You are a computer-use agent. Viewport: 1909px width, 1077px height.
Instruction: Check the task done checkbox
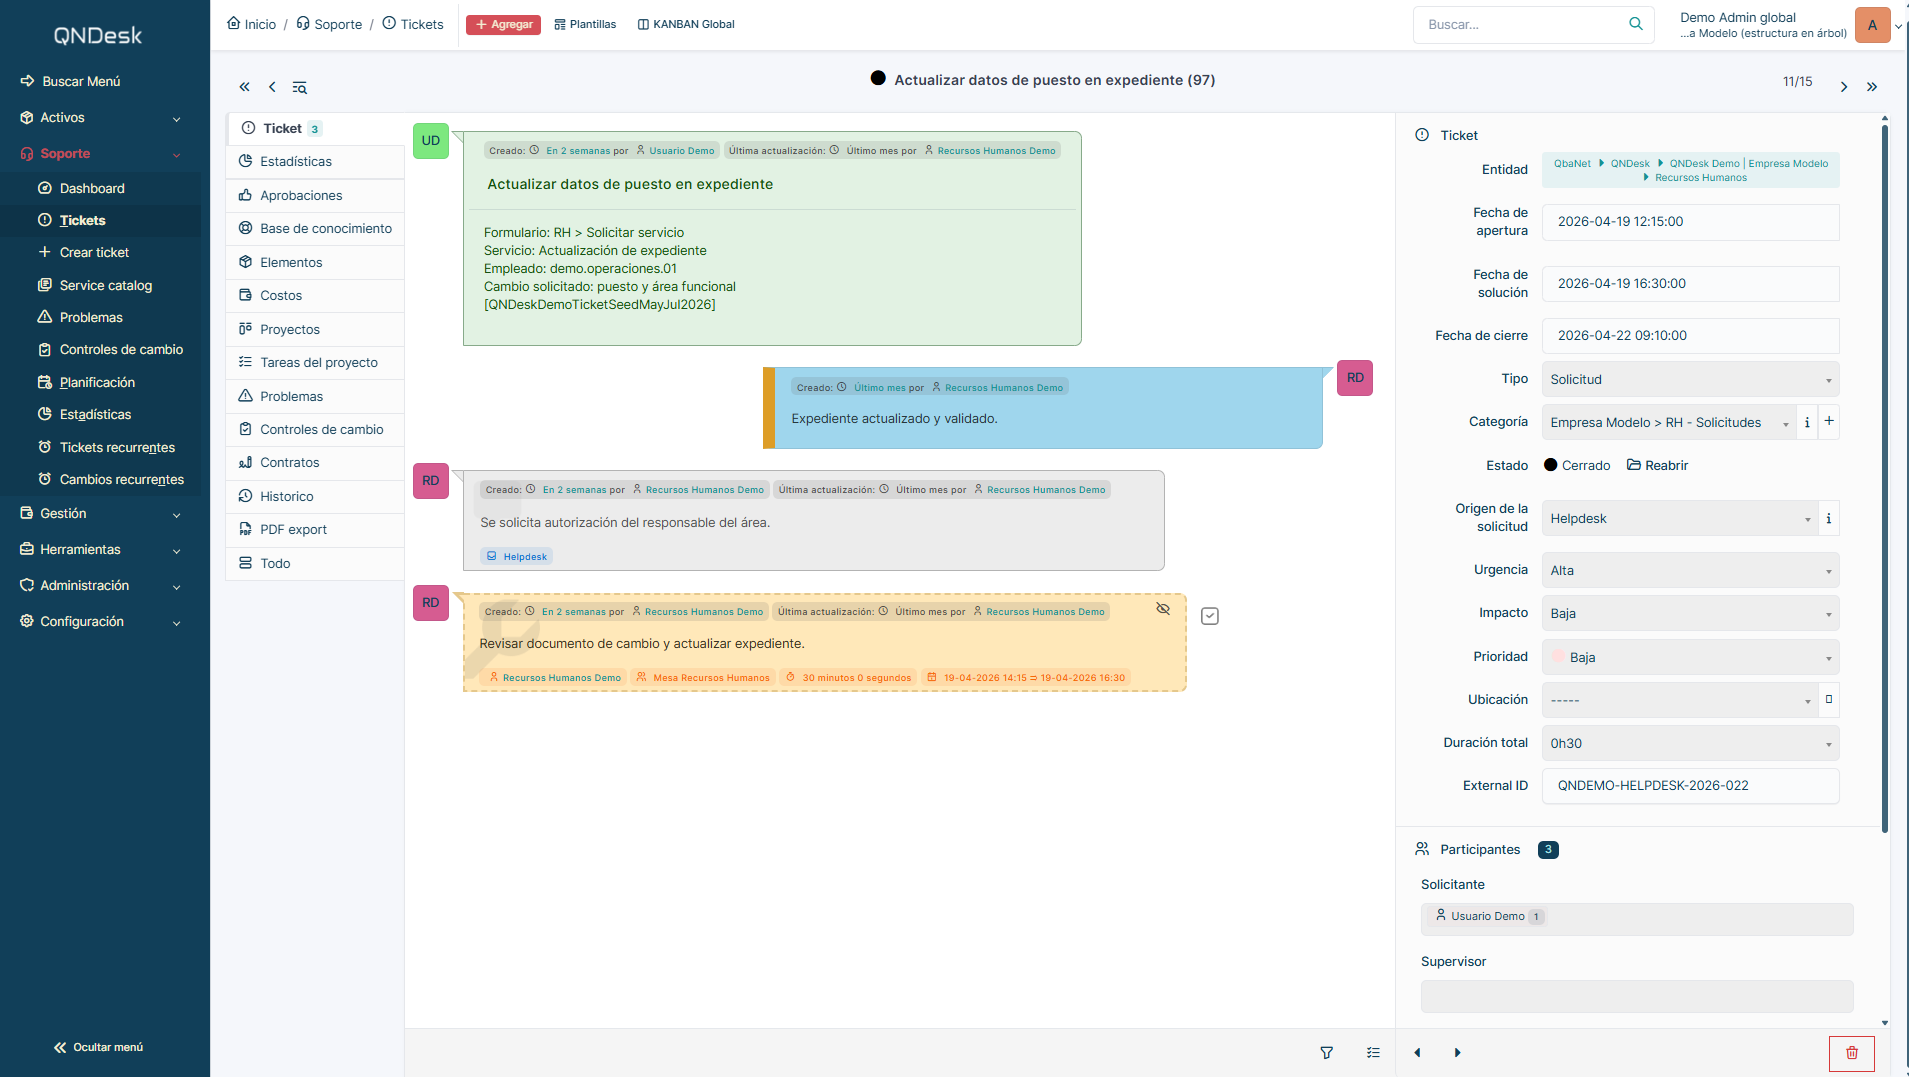point(1210,616)
